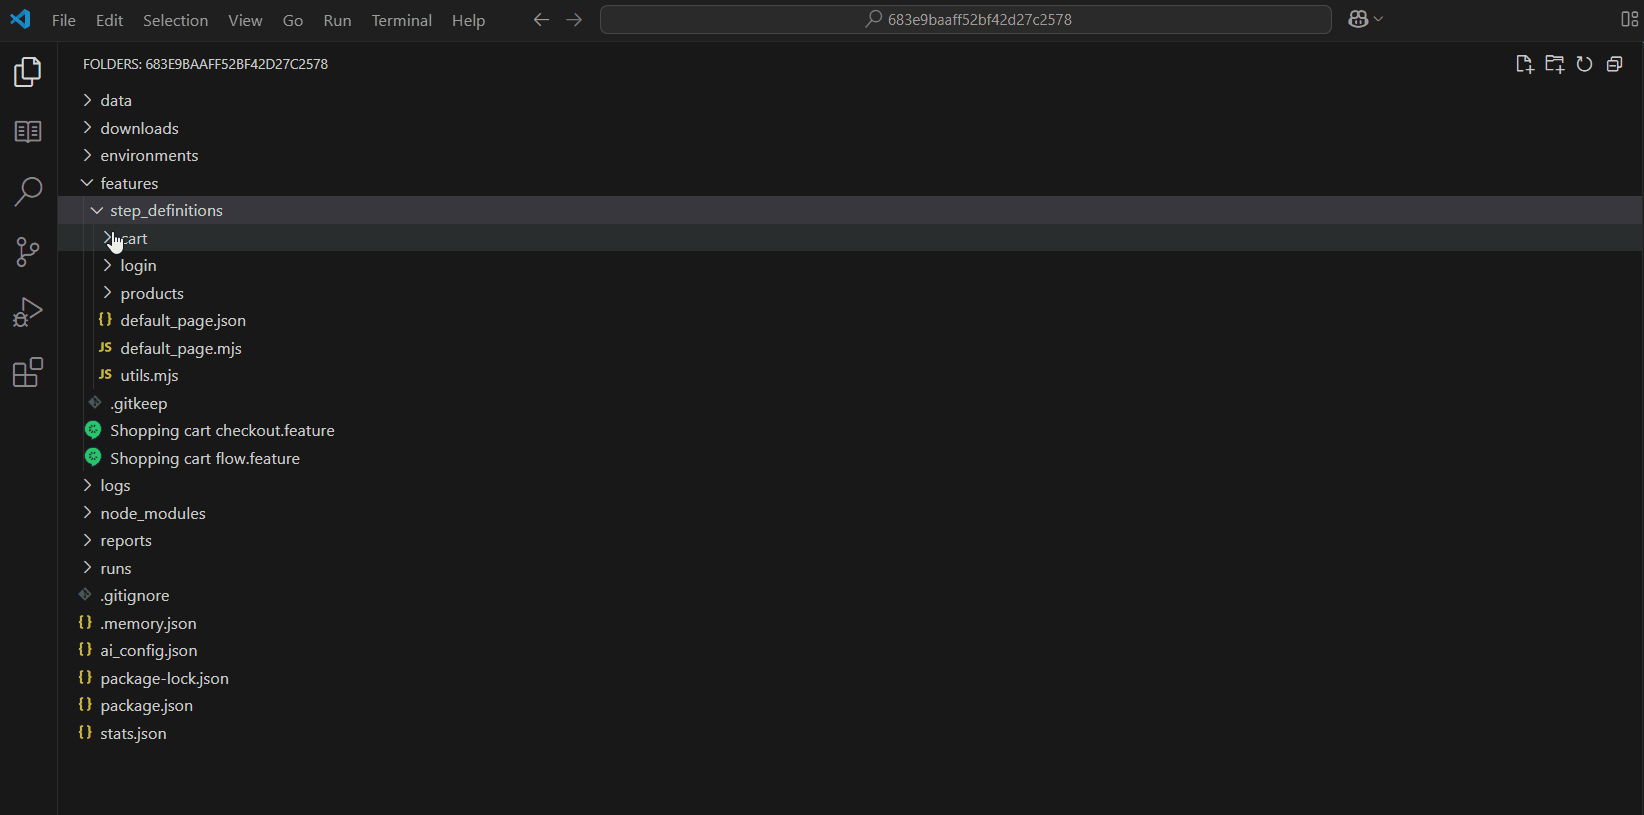Open Shopping cart checkout.feature file
1644x815 pixels.
click(x=222, y=430)
